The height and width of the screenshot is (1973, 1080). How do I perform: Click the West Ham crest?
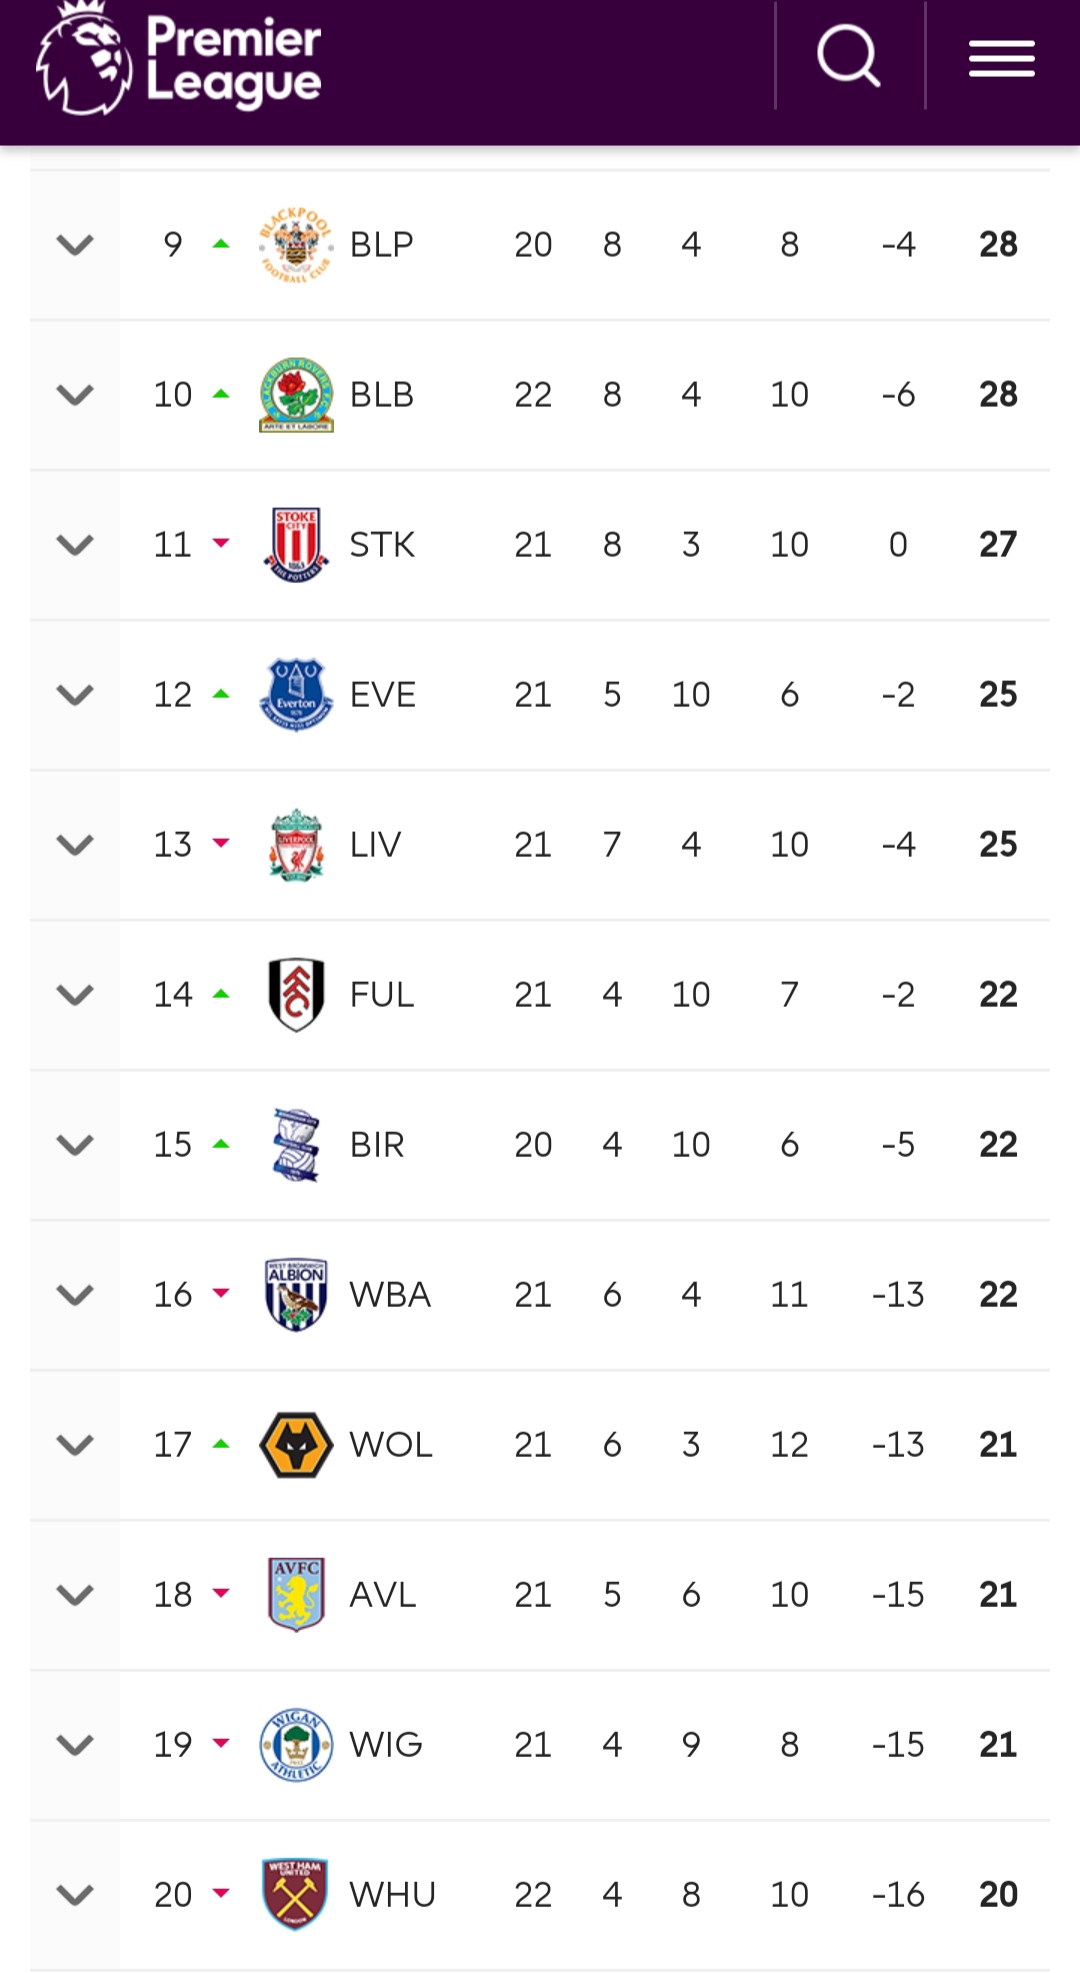(x=294, y=1894)
